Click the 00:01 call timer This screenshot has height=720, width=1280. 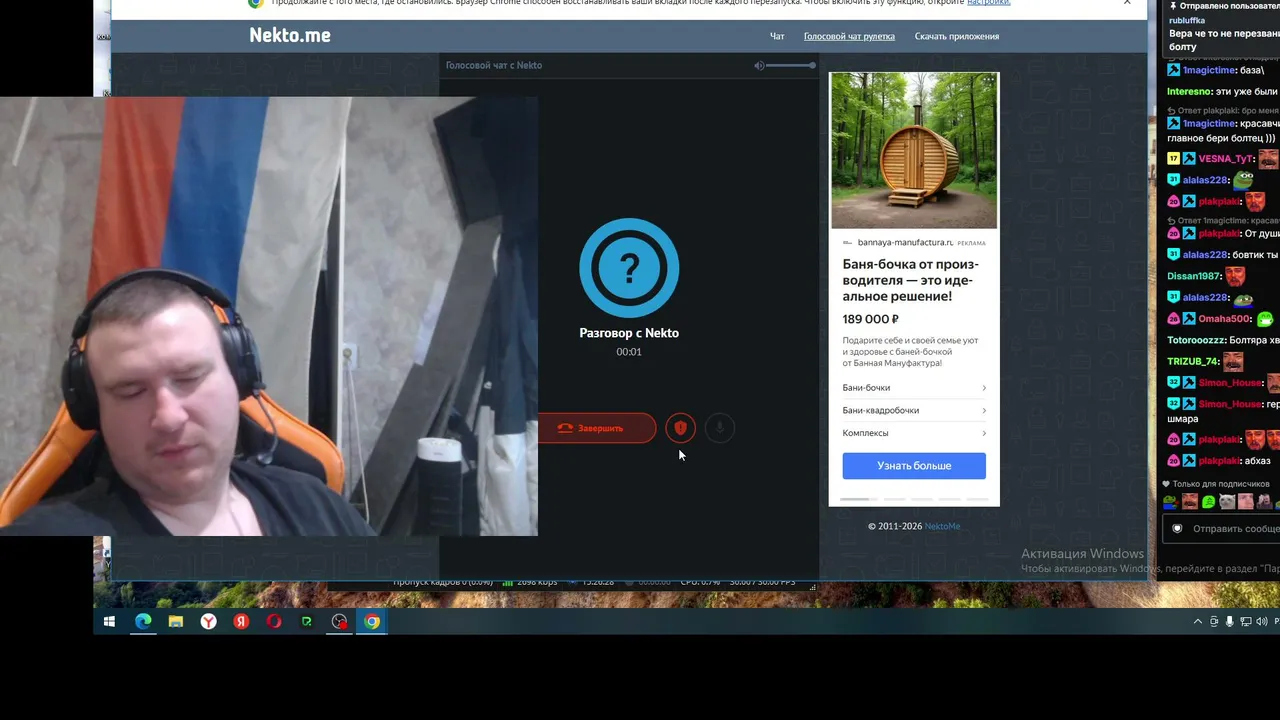point(629,352)
